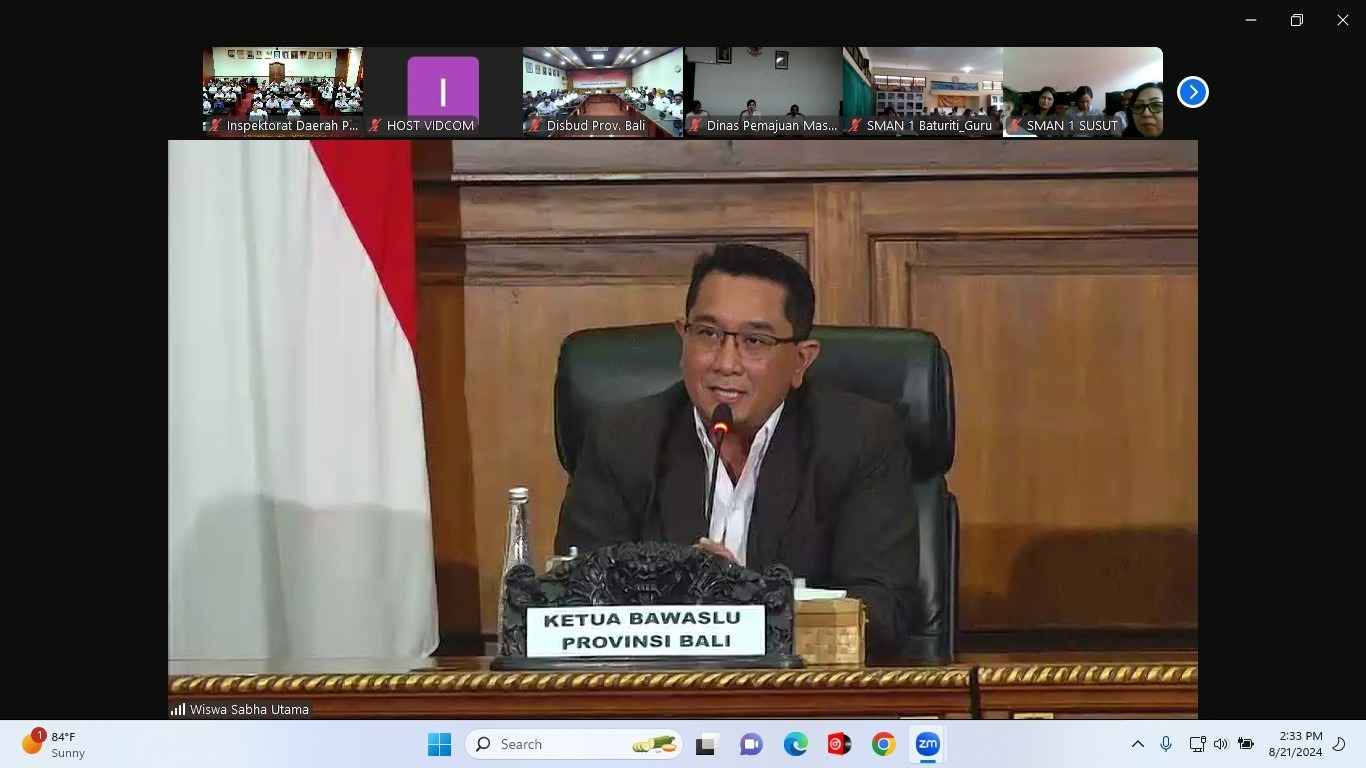Expand the hidden system tray icons chevron
Image resolution: width=1366 pixels, height=768 pixels.
coord(1137,744)
